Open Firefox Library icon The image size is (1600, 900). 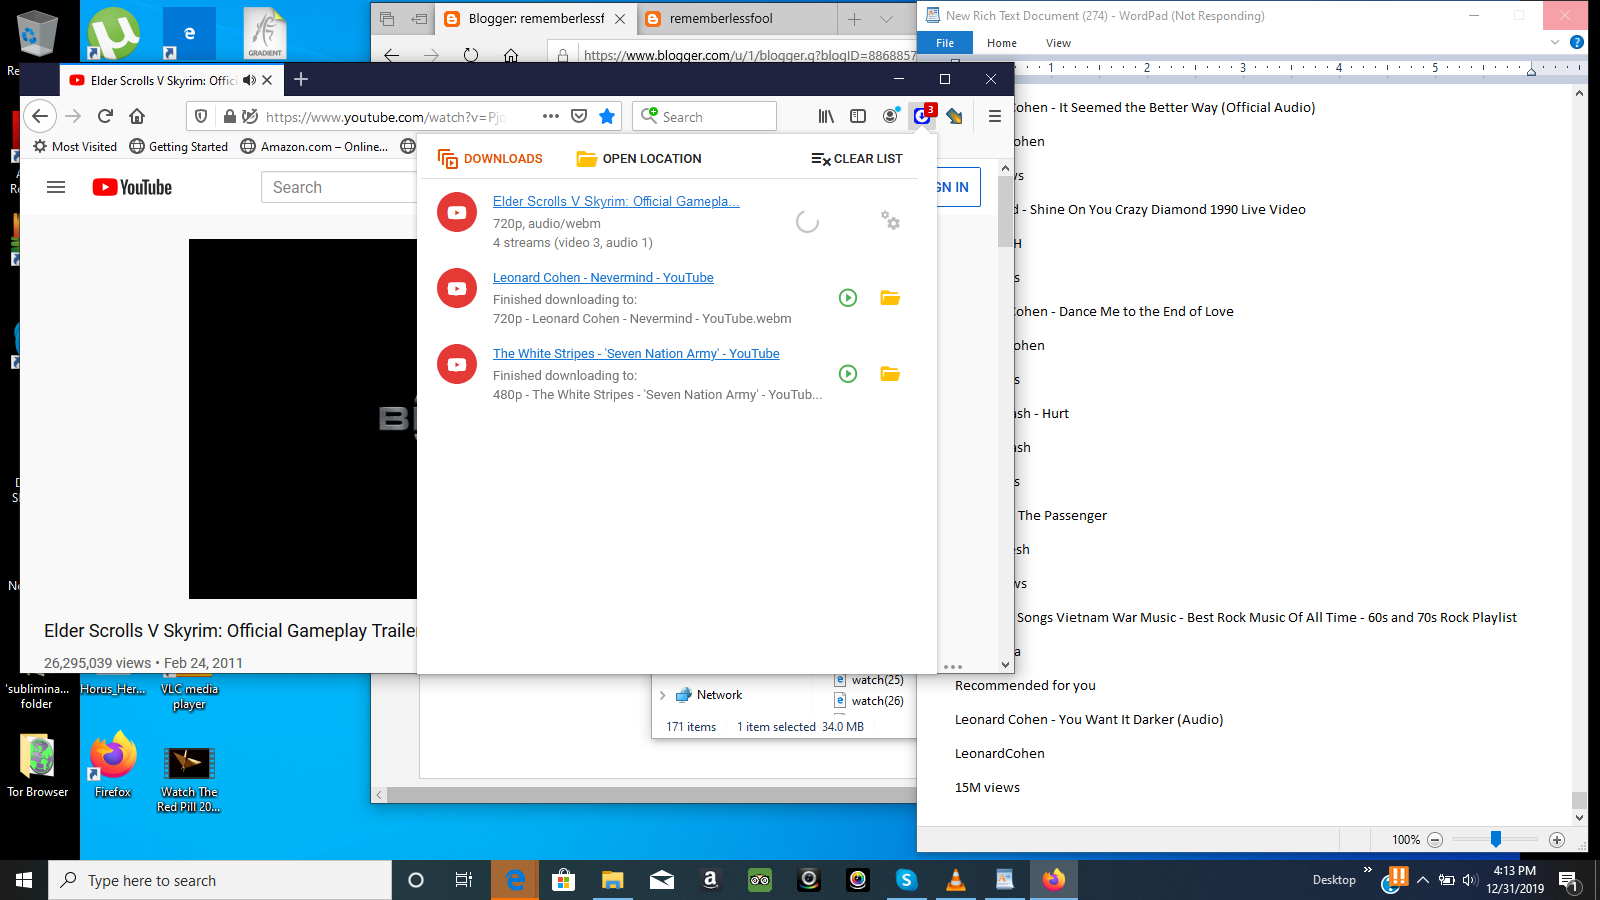[826, 116]
